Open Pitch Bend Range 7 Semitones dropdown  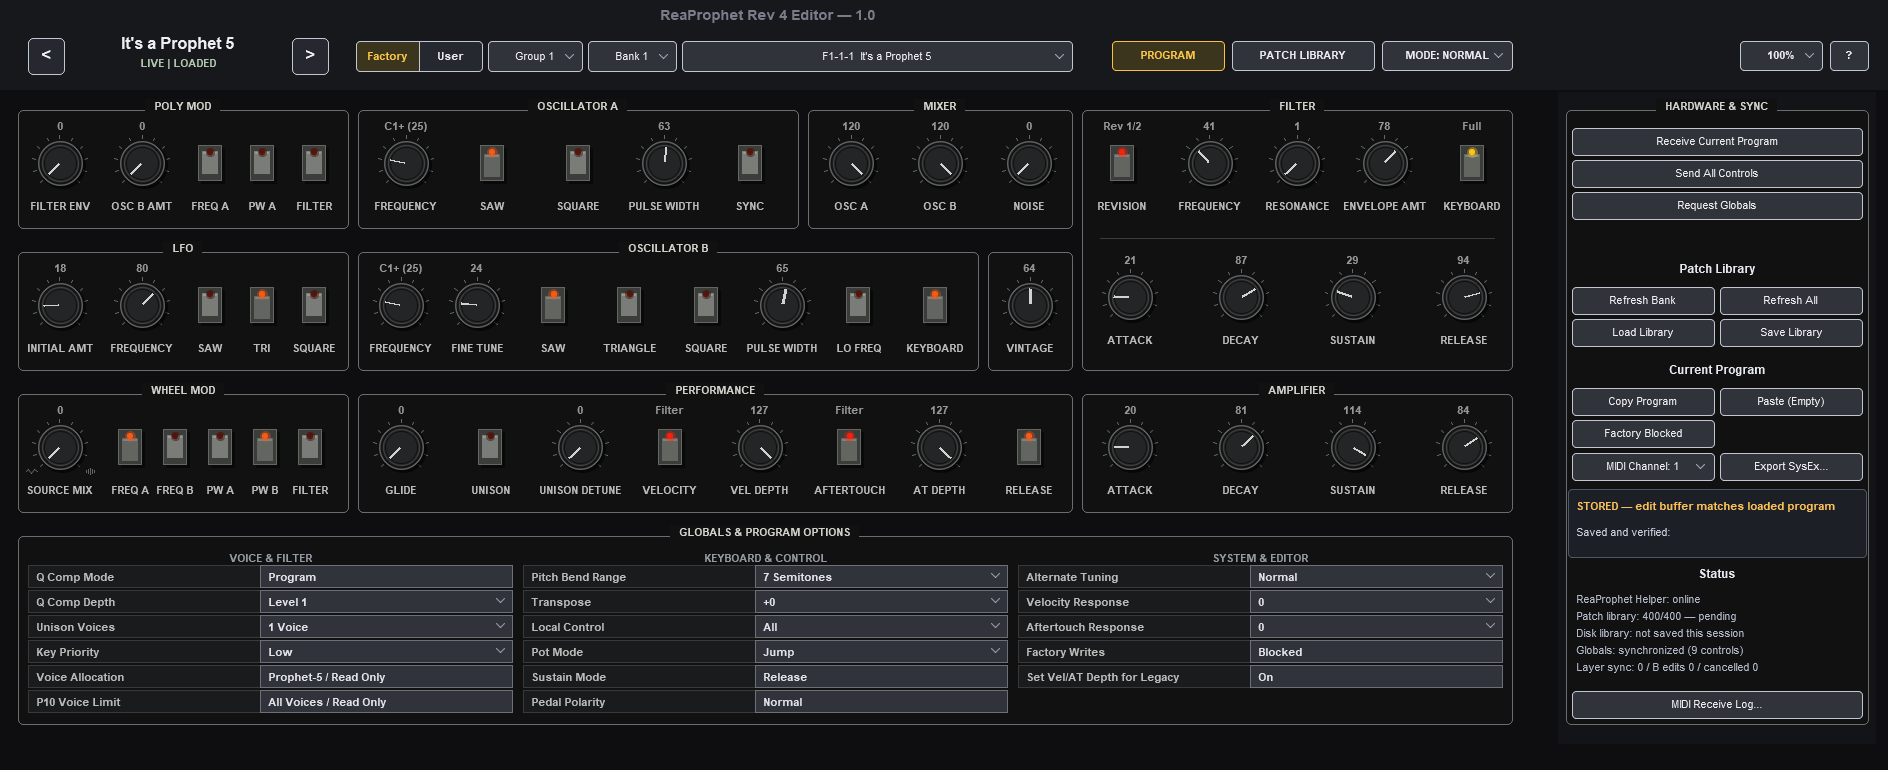[881, 577]
